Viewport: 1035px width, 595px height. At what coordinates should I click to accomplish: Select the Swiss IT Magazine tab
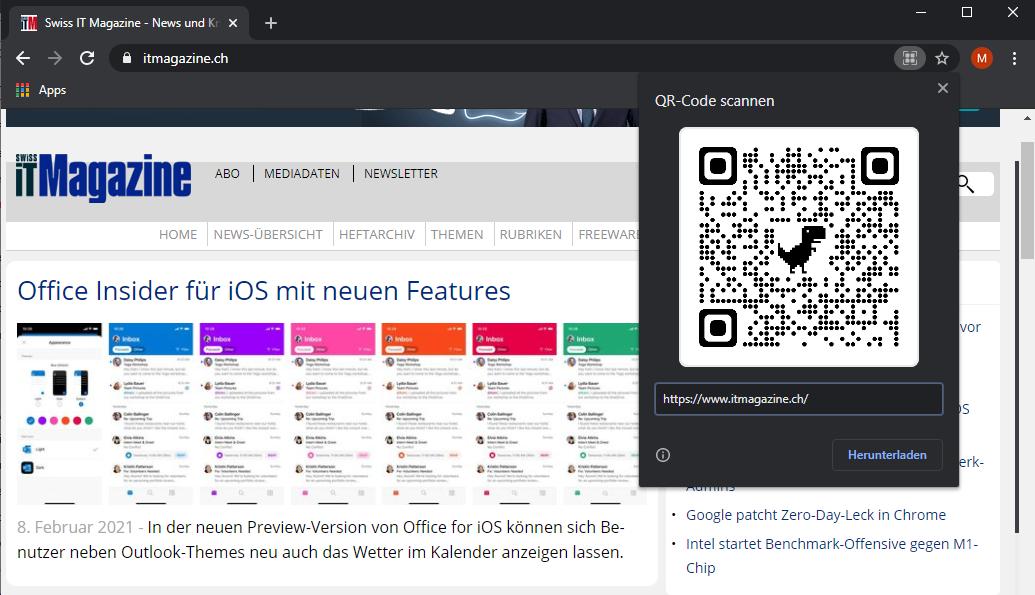coord(129,23)
